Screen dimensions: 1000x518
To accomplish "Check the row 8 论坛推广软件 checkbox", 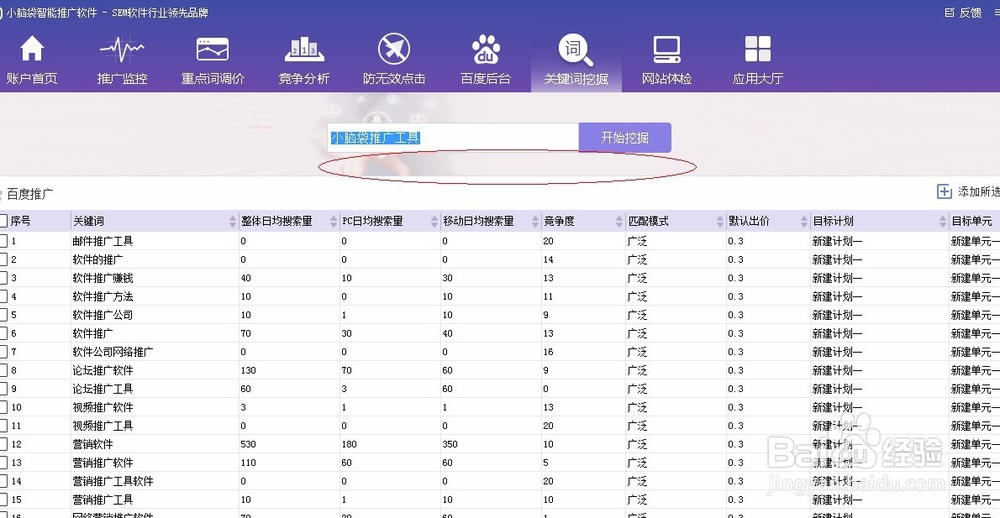I will tap(3, 371).
